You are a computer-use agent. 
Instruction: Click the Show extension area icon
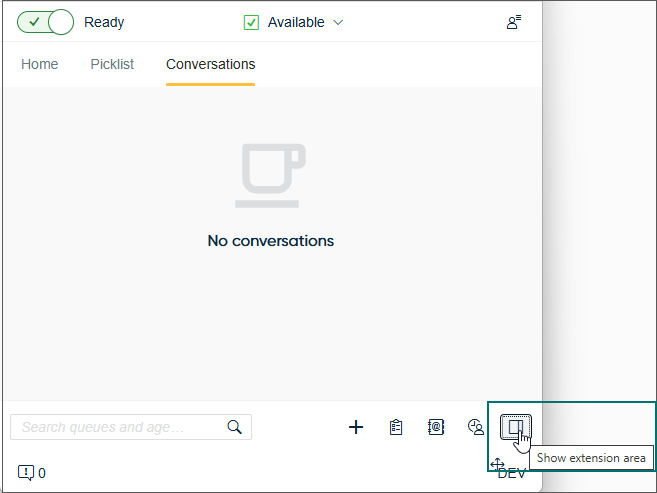pos(515,427)
